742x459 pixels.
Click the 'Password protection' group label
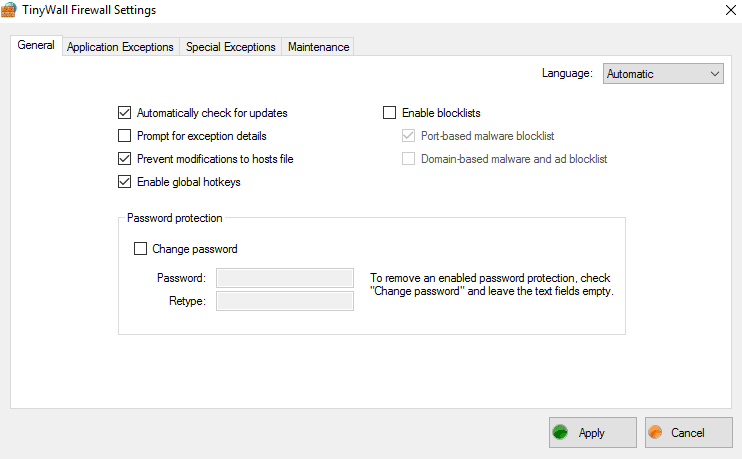[x=175, y=218]
